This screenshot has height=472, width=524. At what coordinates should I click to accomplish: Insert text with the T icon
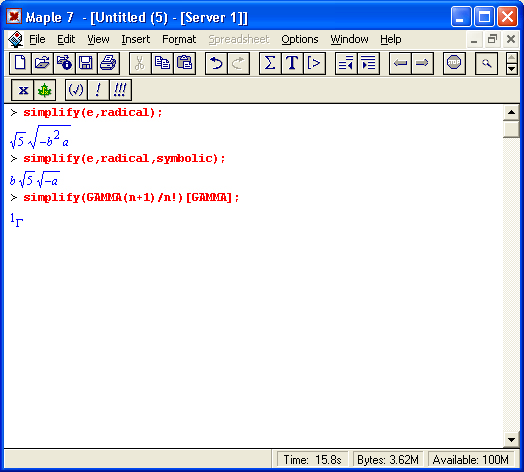(292, 63)
